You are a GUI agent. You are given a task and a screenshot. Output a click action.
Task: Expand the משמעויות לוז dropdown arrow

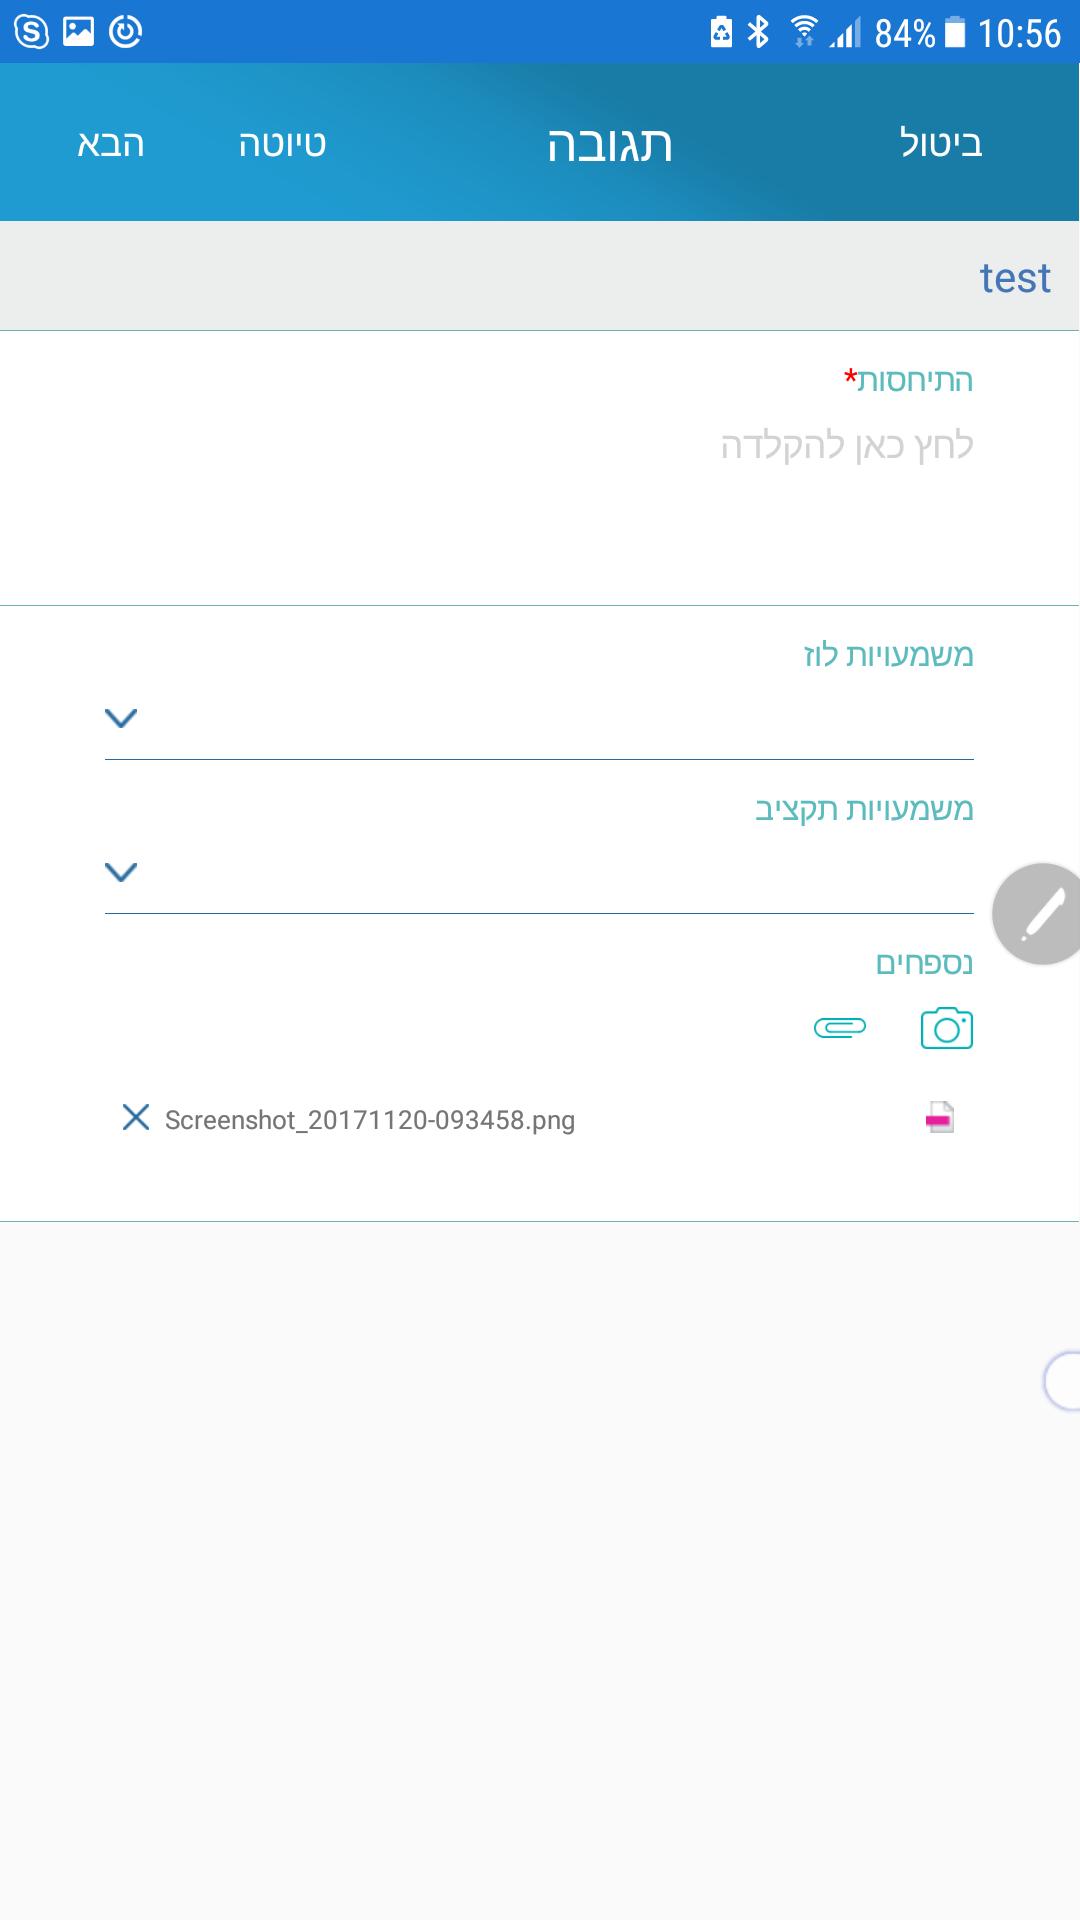pos(121,717)
